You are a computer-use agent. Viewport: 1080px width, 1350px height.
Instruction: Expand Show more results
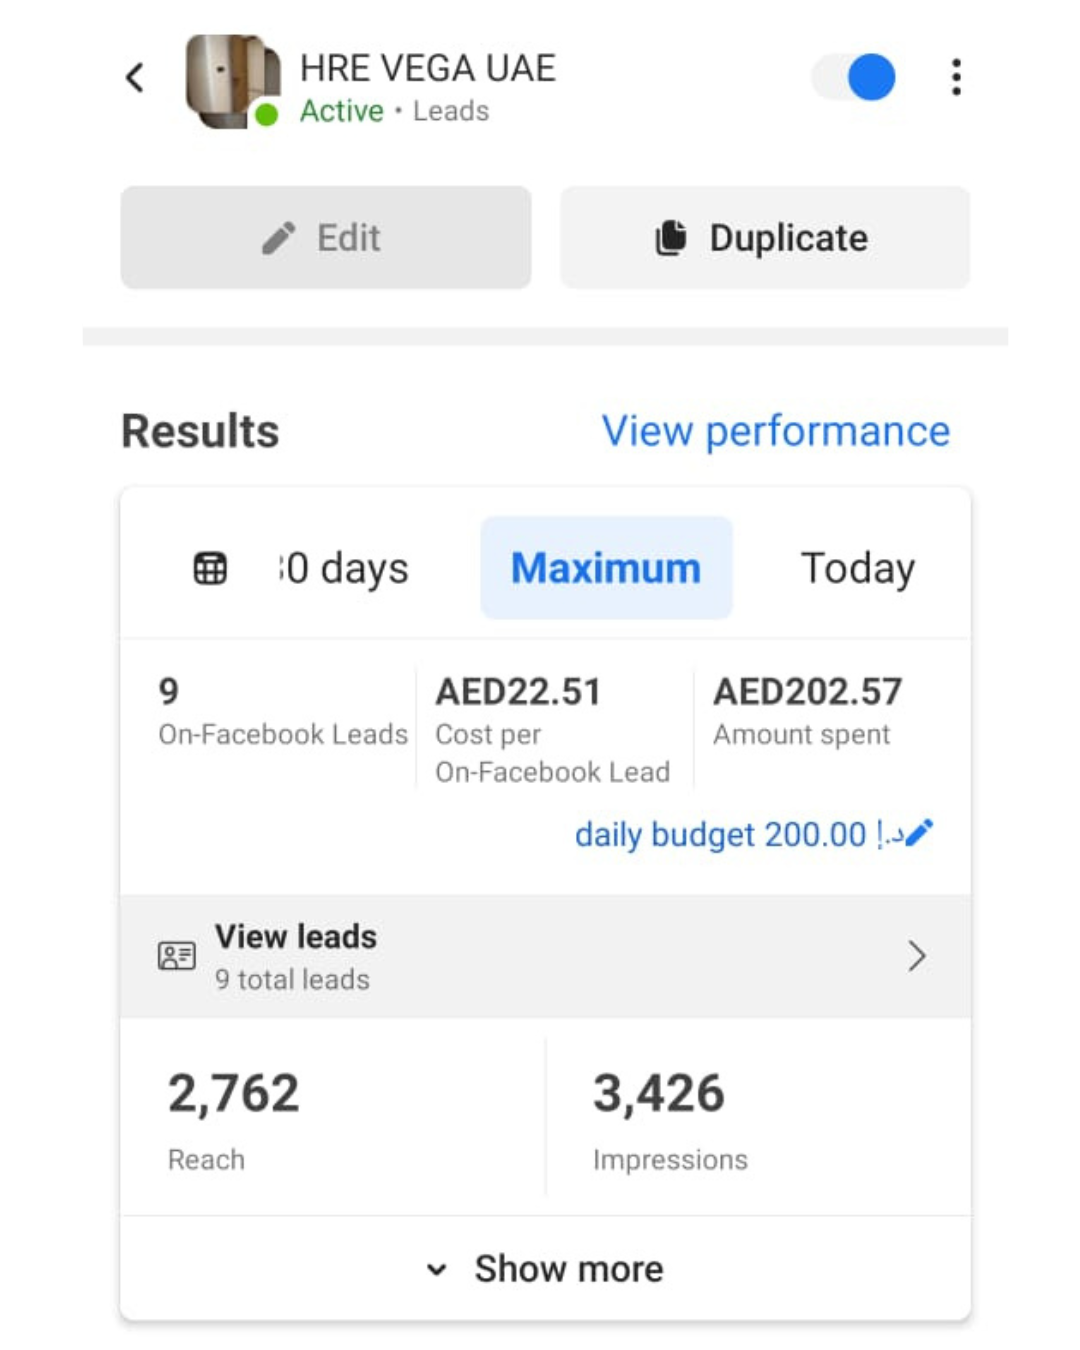tap(568, 1268)
